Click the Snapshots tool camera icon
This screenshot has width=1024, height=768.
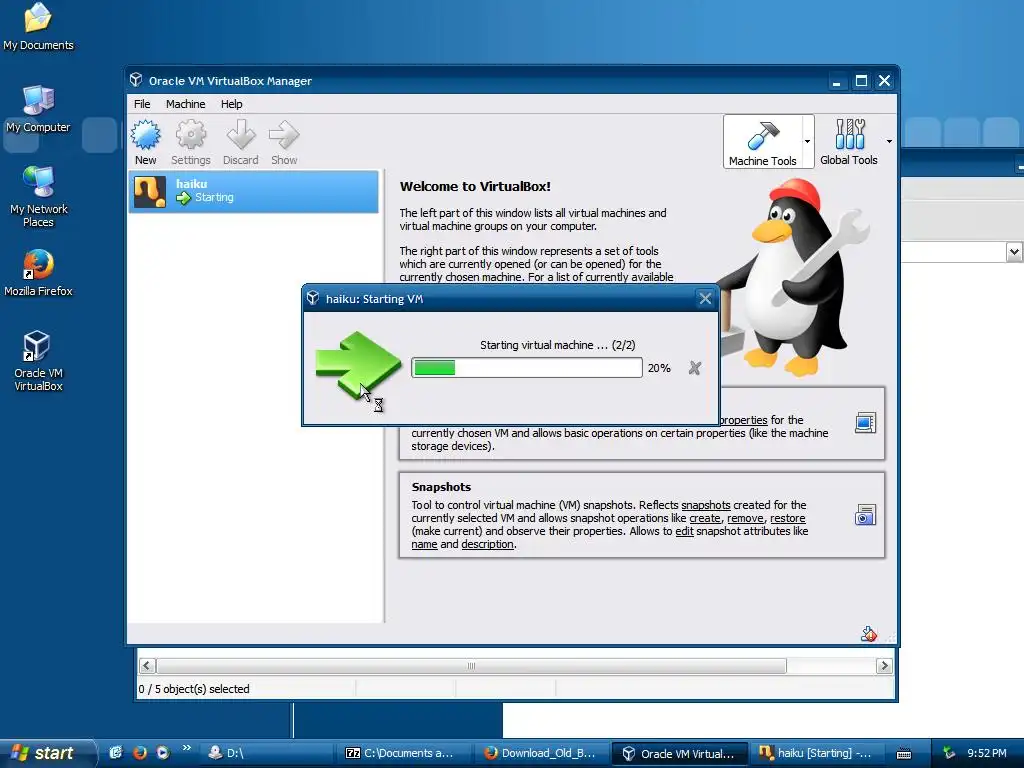click(x=865, y=515)
